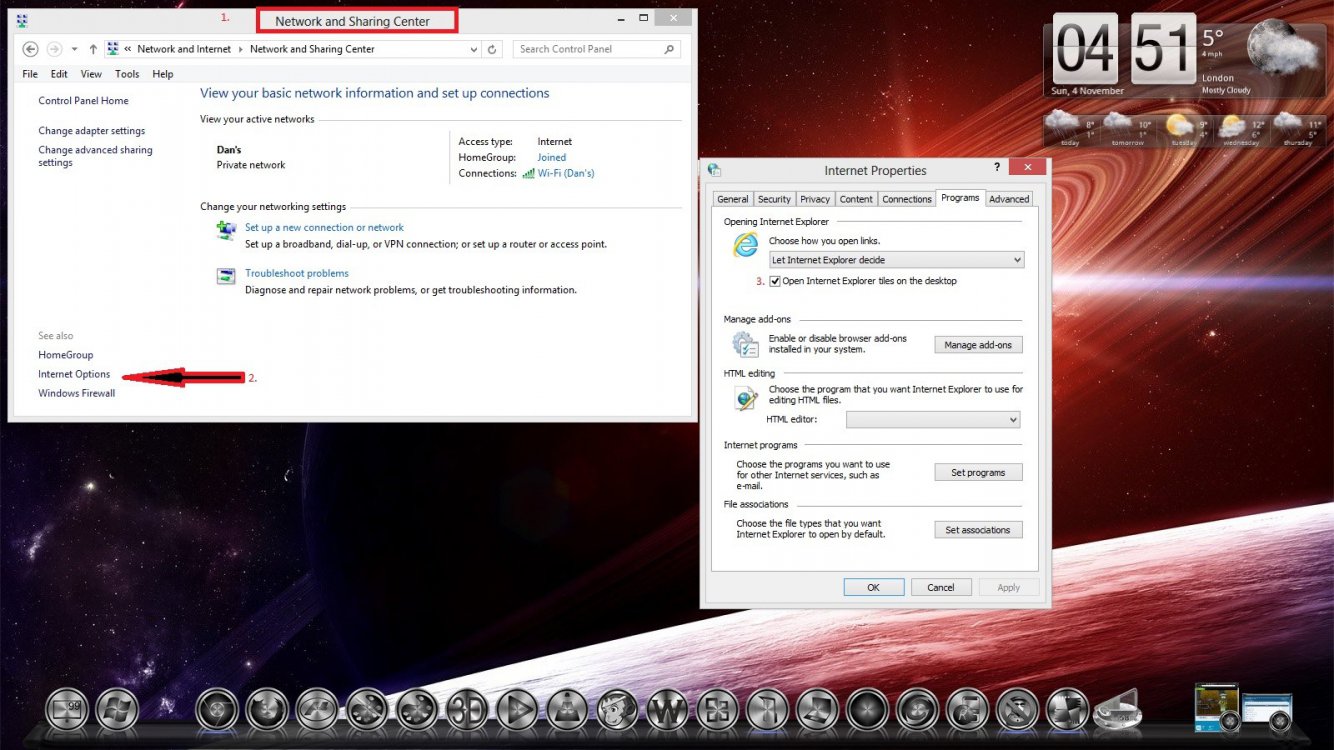Image resolution: width=1334 pixels, height=750 pixels.
Task: Open Set up a new connection or network
Action: point(325,228)
